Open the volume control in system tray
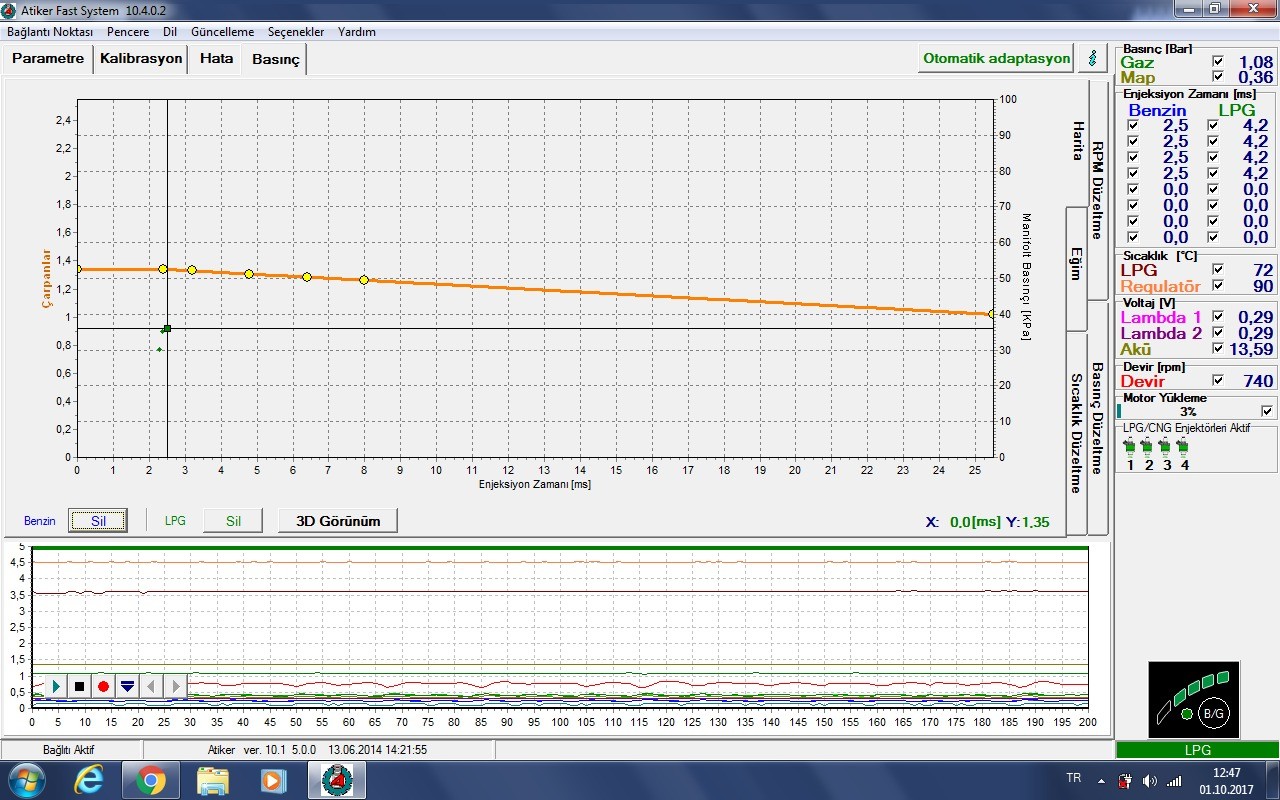 click(x=1149, y=780)
